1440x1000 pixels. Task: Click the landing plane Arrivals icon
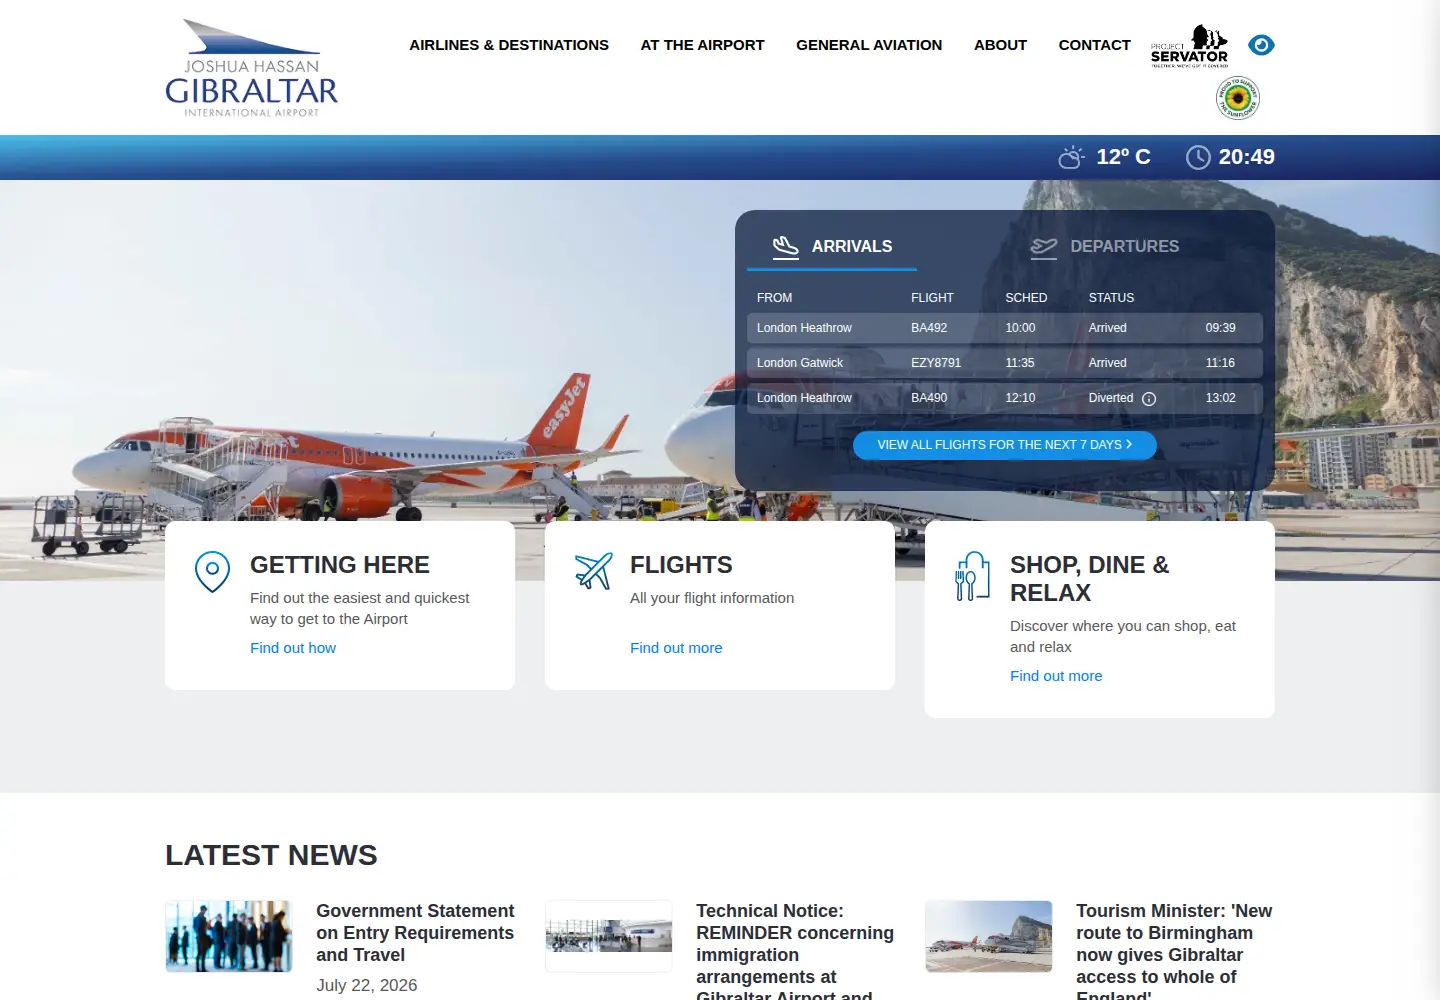(x=786, y=246)
